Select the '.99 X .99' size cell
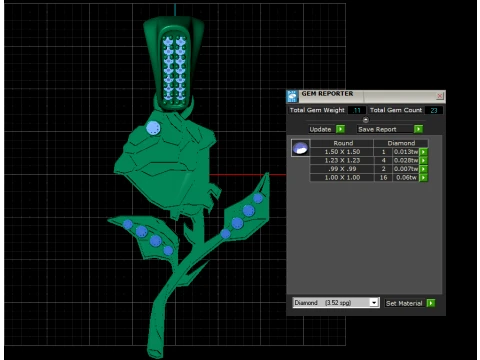 pos(342,169)
